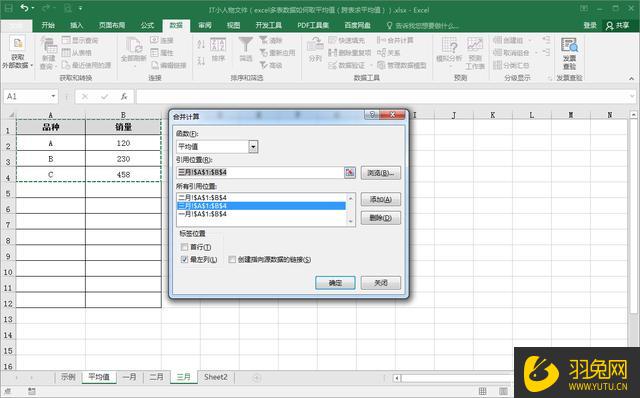The height and width of the screenshot is (398, 640).
Task: Click the sort Z to A icon
Action: click(201, 61)
